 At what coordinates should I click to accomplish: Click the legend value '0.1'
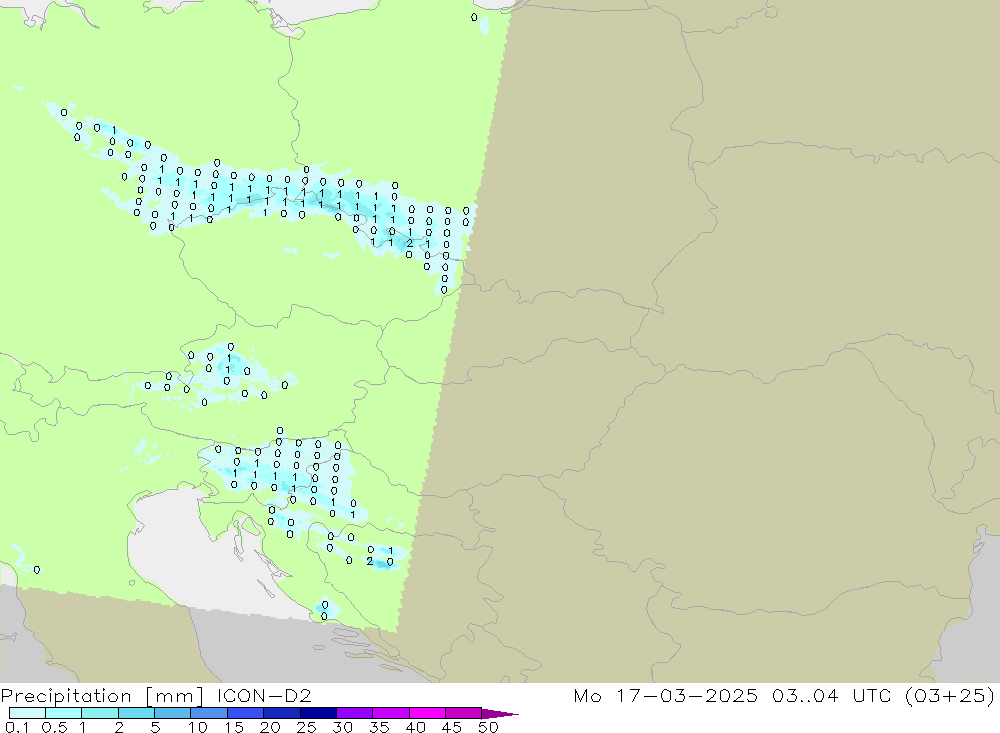point(17,727)
